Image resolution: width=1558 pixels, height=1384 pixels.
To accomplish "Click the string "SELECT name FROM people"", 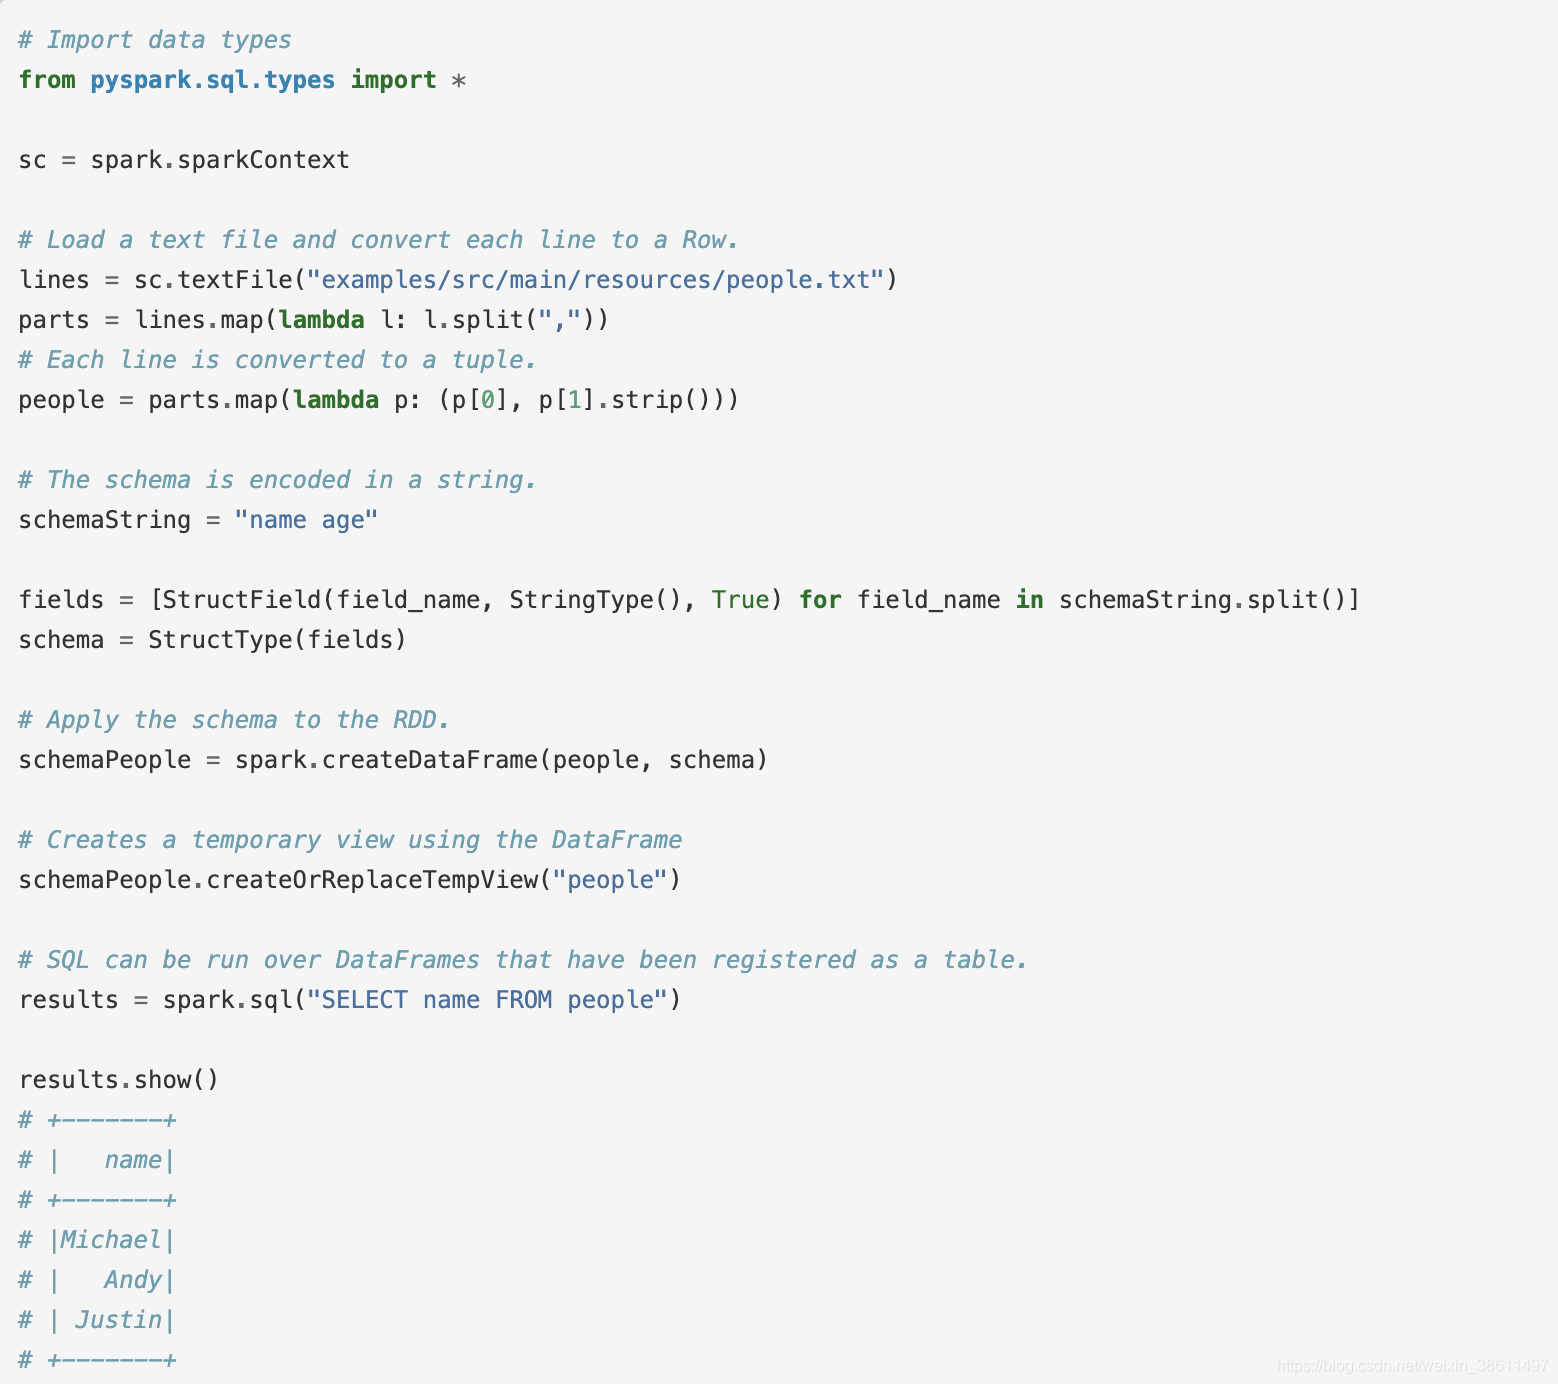I will pos(487,1000).
